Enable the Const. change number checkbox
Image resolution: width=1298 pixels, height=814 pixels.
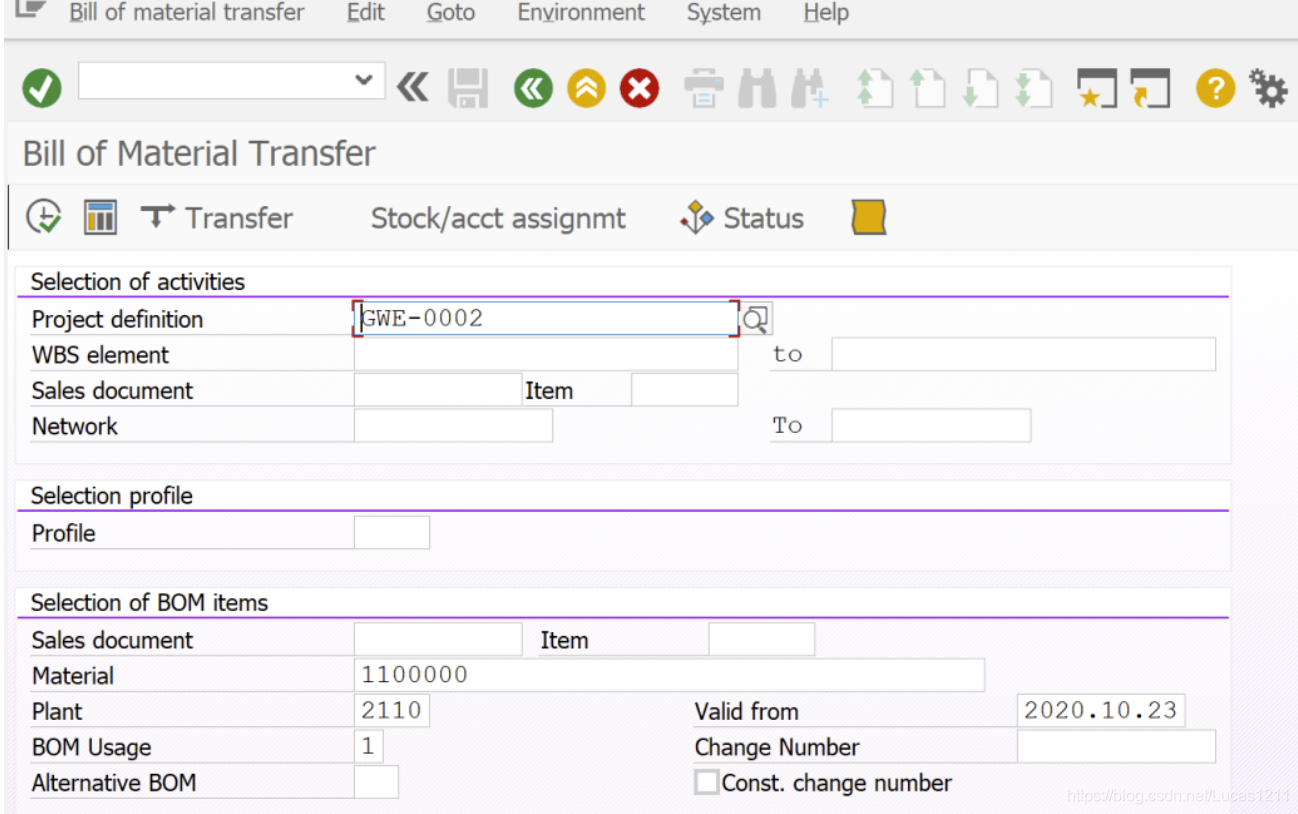point(706,783)
